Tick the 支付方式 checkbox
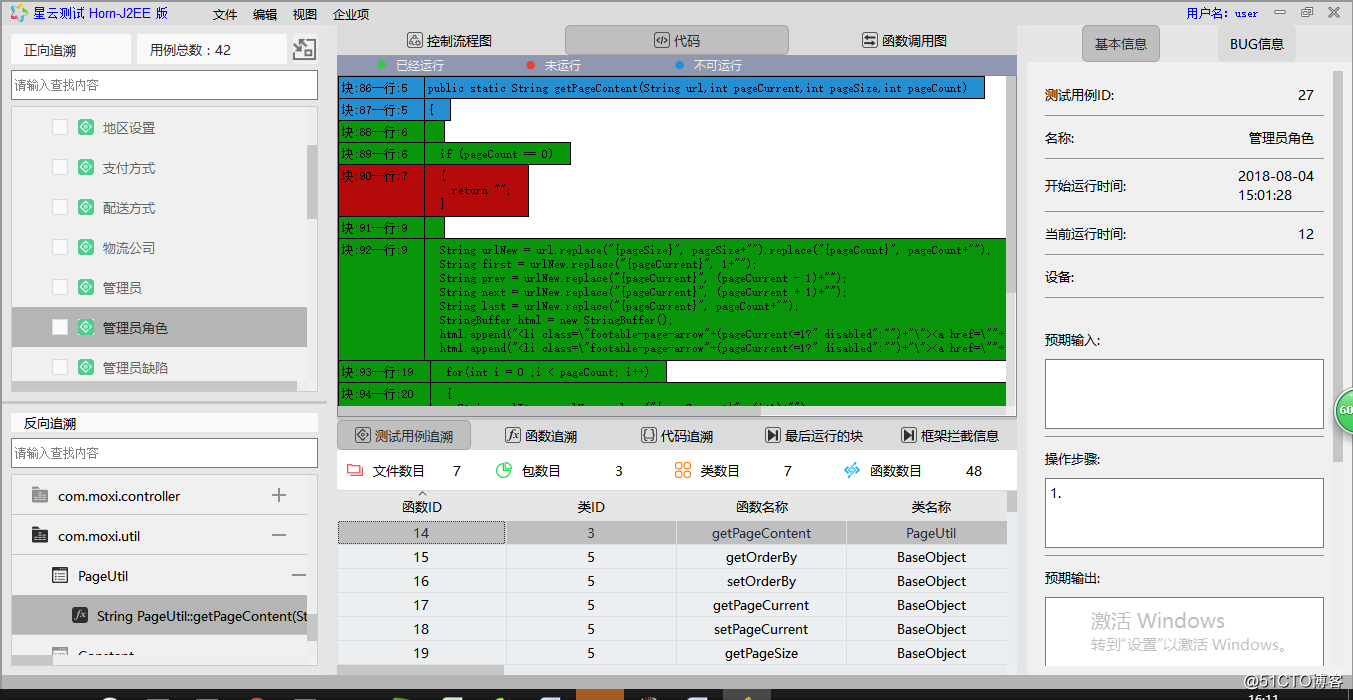1353x700 pixels. 60,168
